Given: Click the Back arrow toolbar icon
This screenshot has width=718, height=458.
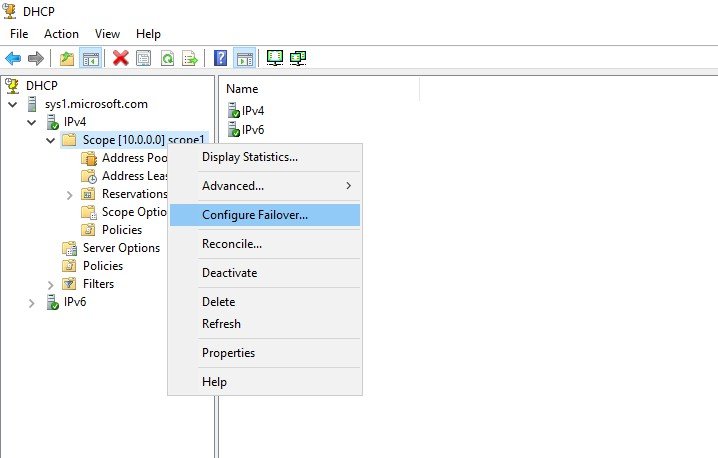Looking at the screenshot, I should (13, 58).
